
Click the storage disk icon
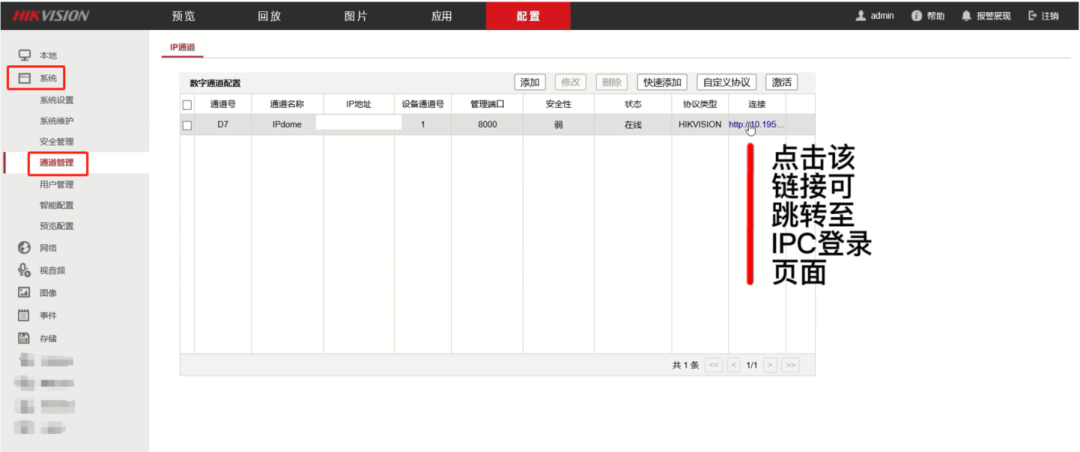[x=25, y=338]
